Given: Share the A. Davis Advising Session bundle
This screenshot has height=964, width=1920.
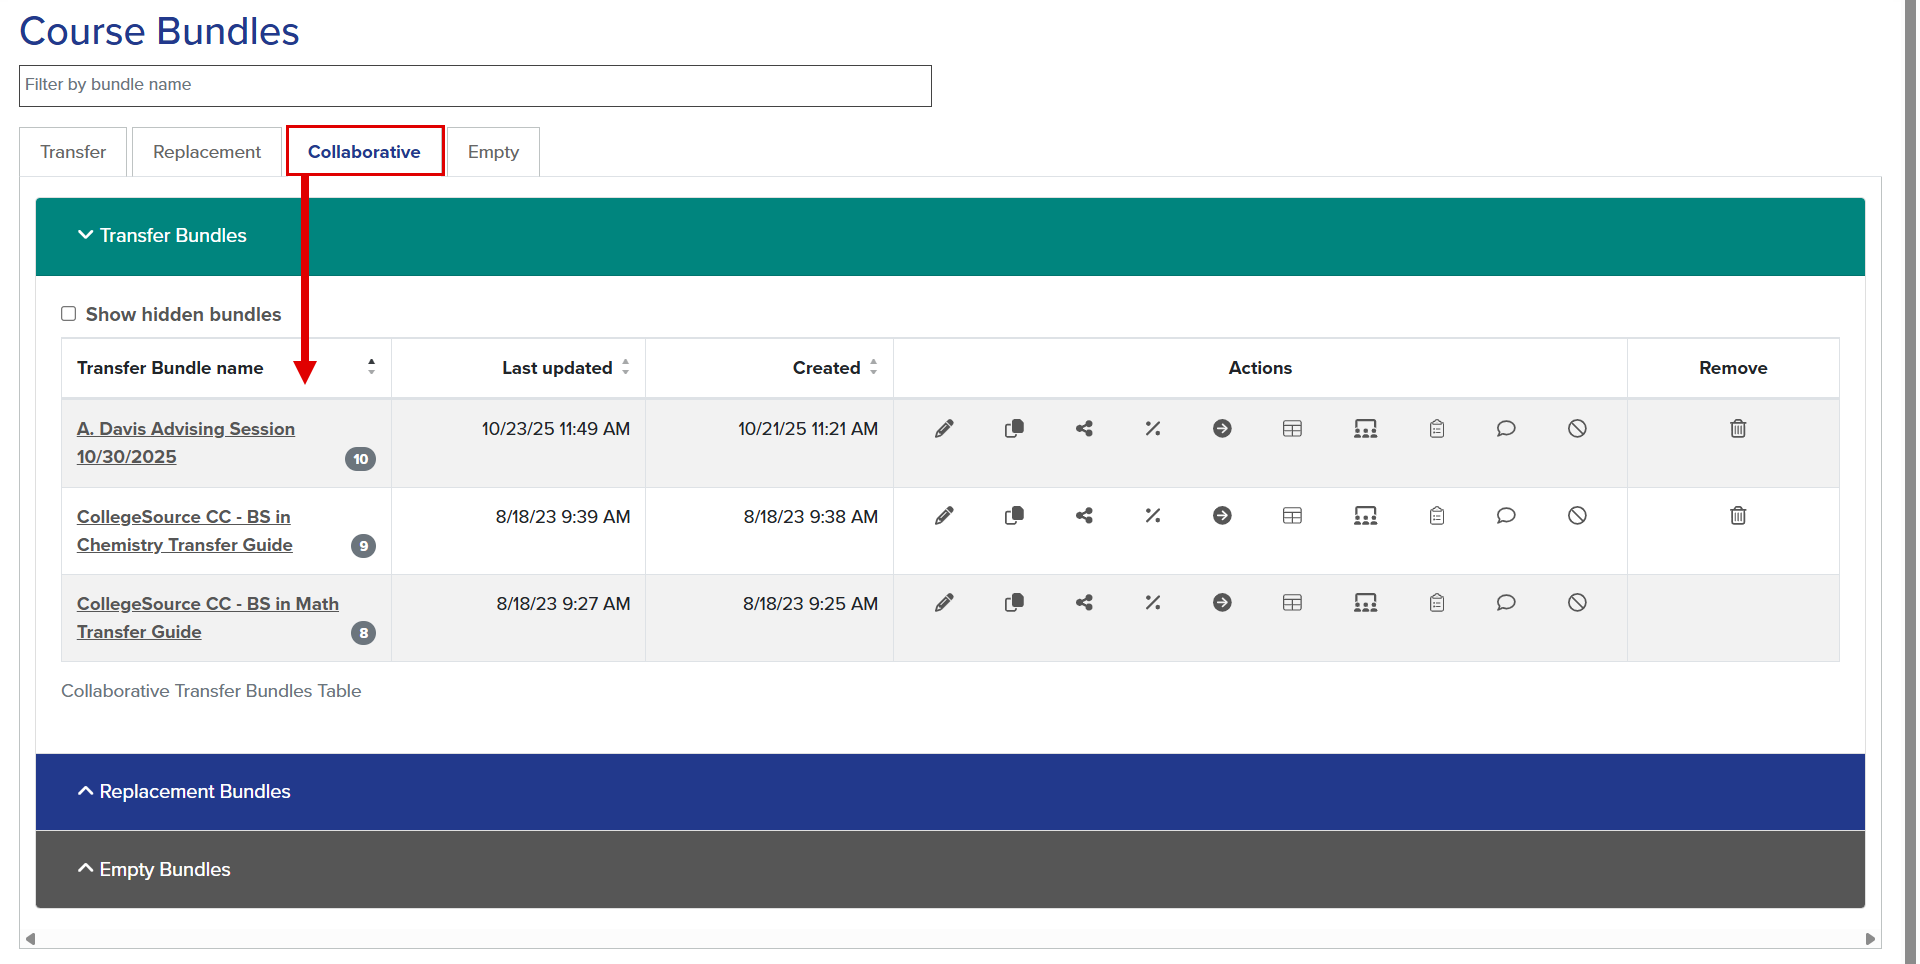Looking at the screenshot, I should tap(1084, 428).
